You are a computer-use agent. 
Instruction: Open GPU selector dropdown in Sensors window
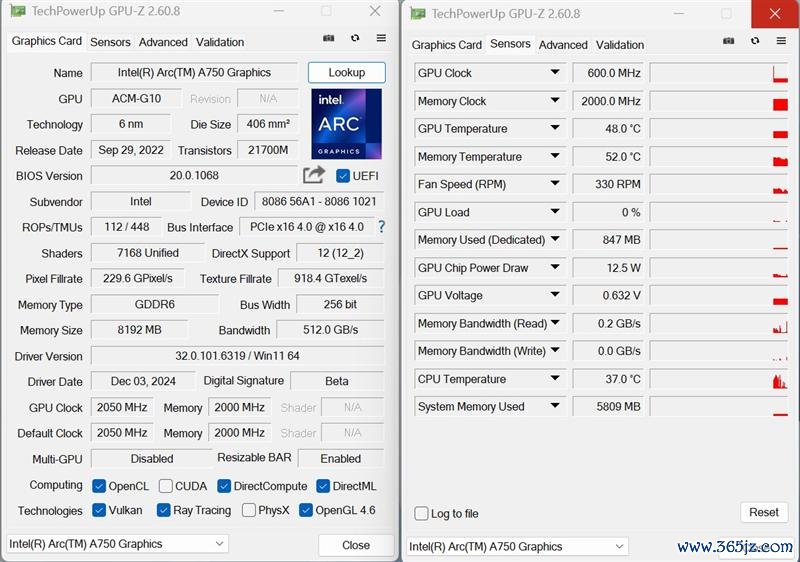[x=517, y=546]
